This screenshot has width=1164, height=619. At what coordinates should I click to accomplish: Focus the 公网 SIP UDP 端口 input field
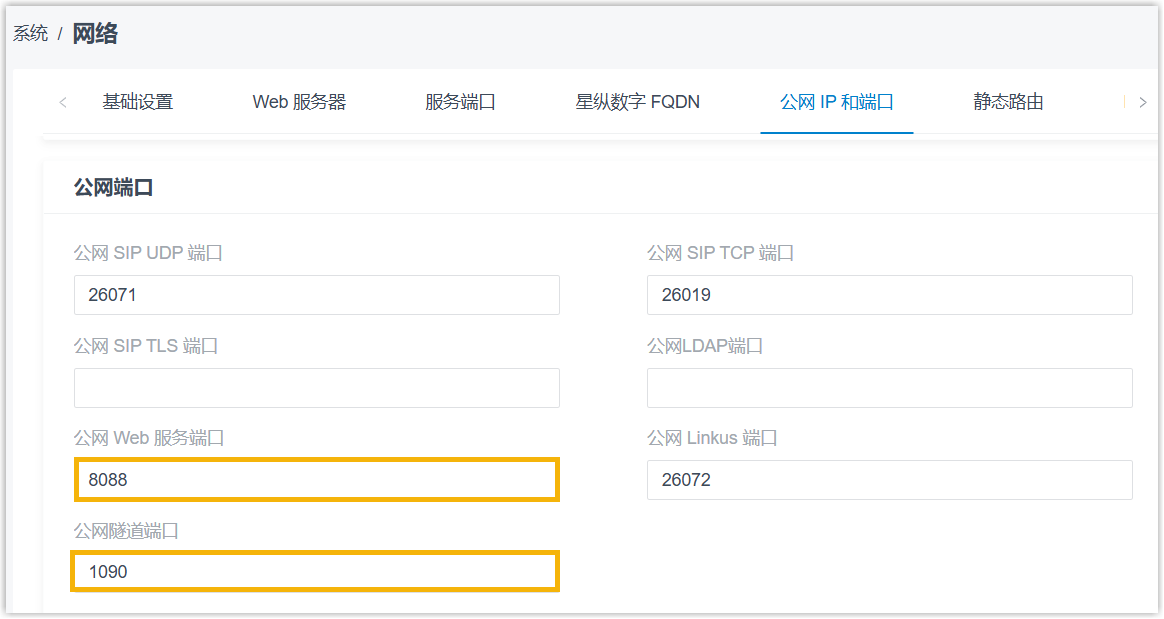(316, 295)
